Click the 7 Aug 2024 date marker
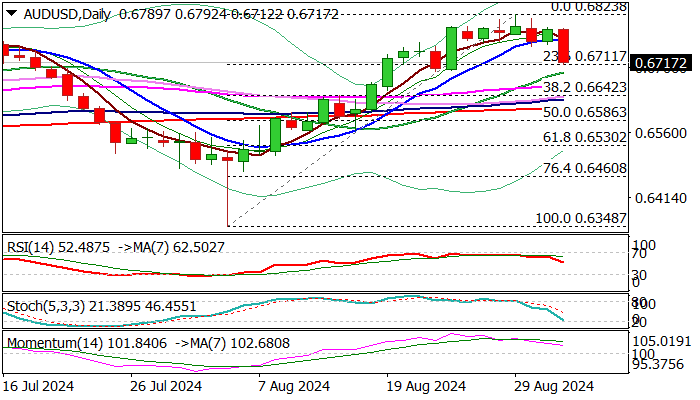The image size is (700, 400). coord(294,386)
